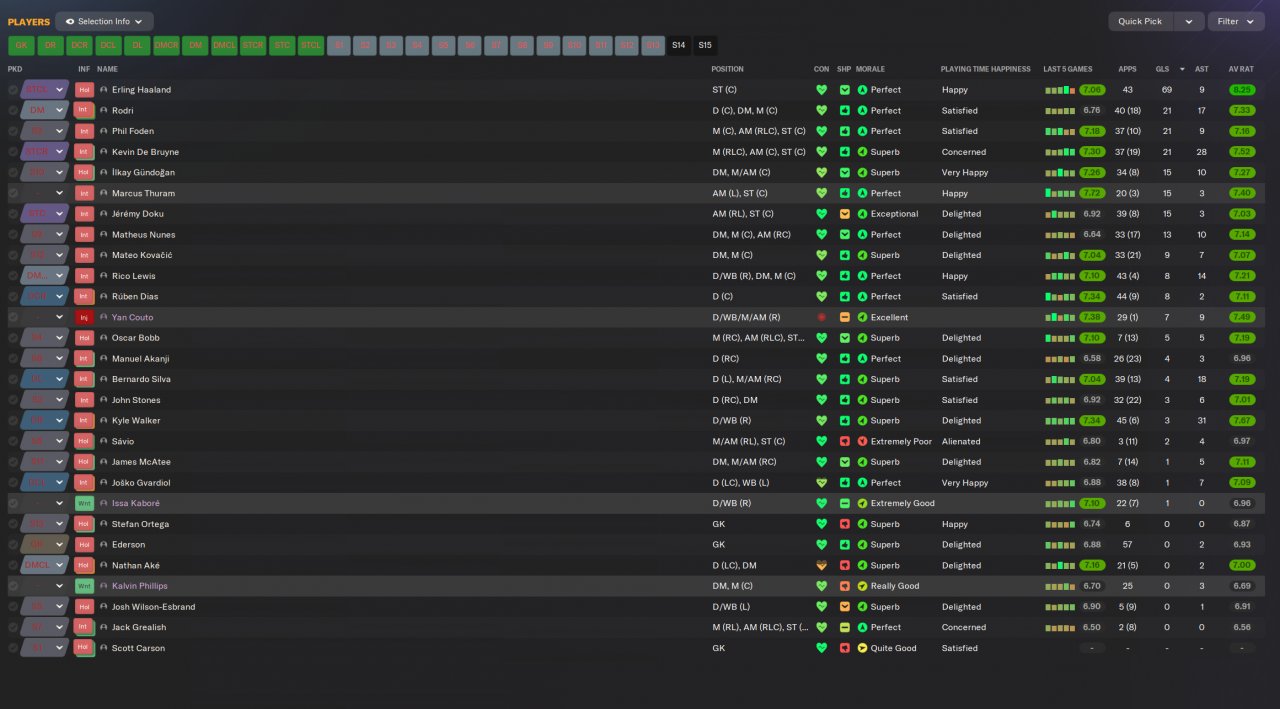Click Wnt status icon for Issa Kaboré
1280x709 pixels.
[84, 503]
